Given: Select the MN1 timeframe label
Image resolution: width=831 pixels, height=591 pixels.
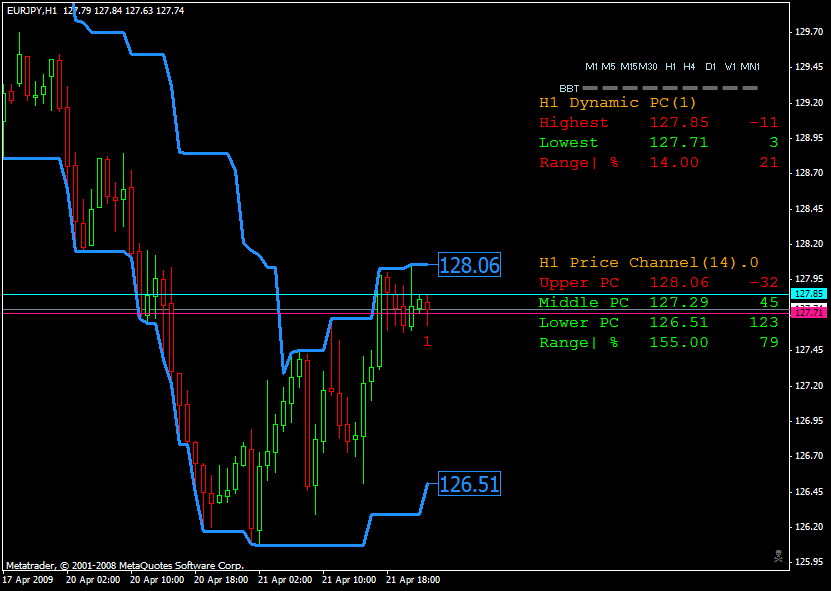Looking at the screenshot, I should [750, 67].
